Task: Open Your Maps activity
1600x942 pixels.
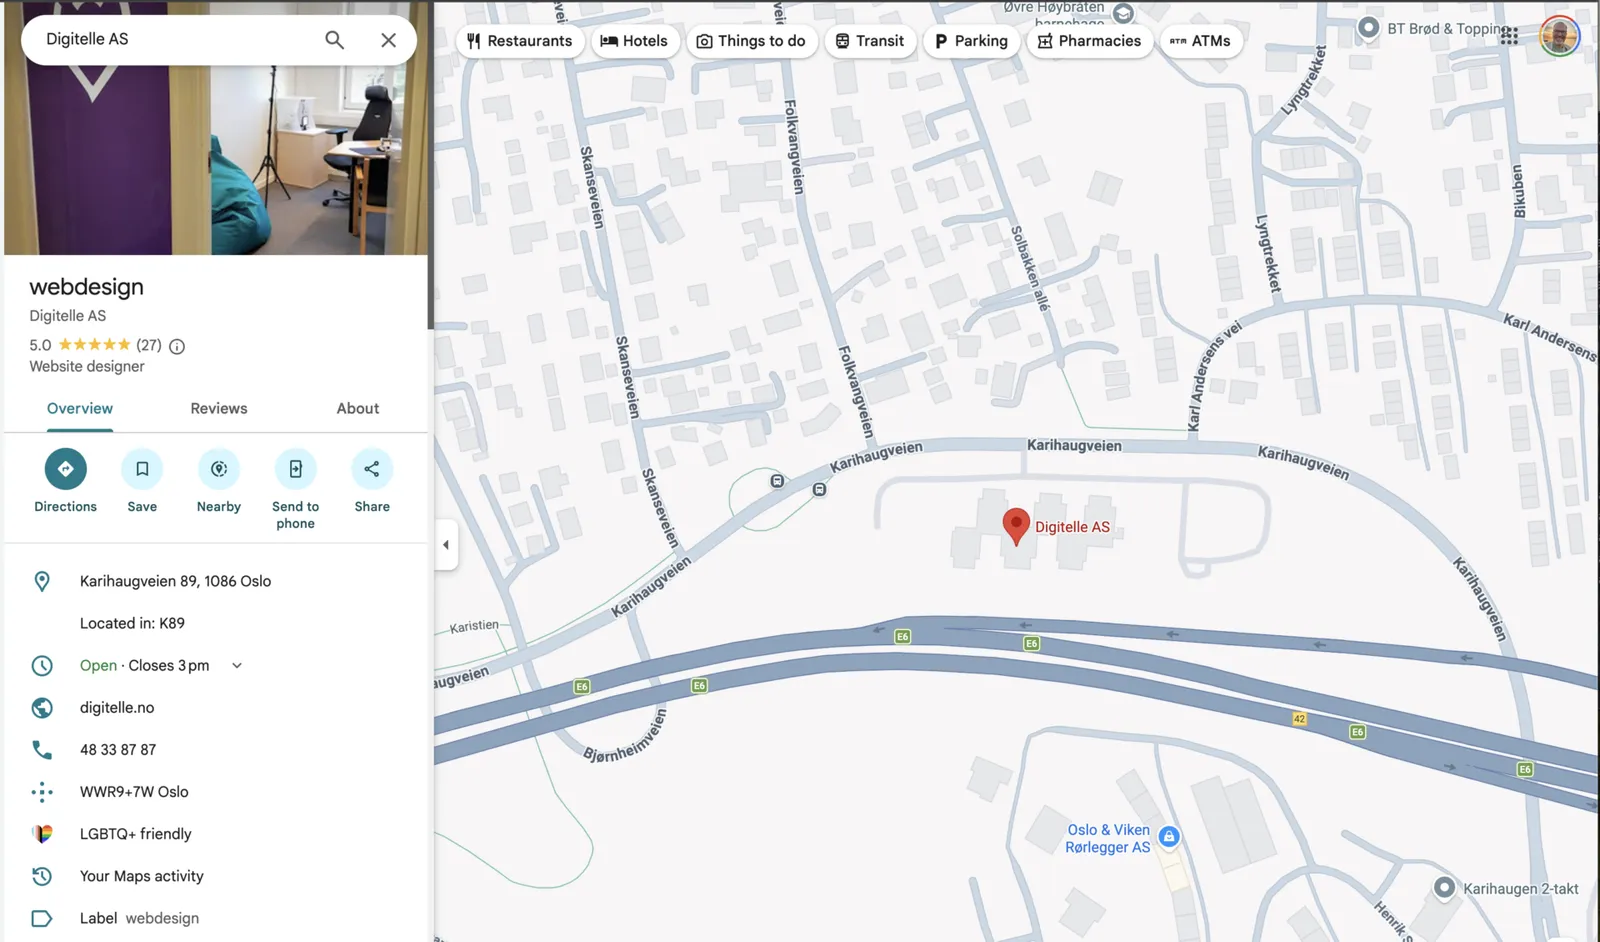Action: [x=142, y=876]
